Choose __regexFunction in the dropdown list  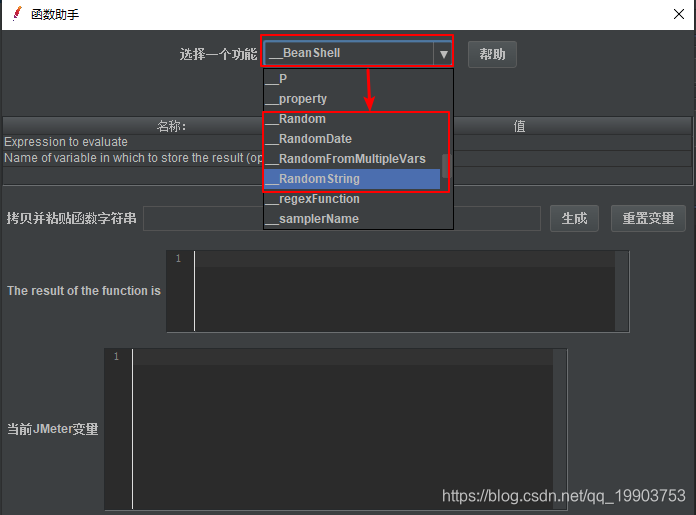(x=353, y=198)
